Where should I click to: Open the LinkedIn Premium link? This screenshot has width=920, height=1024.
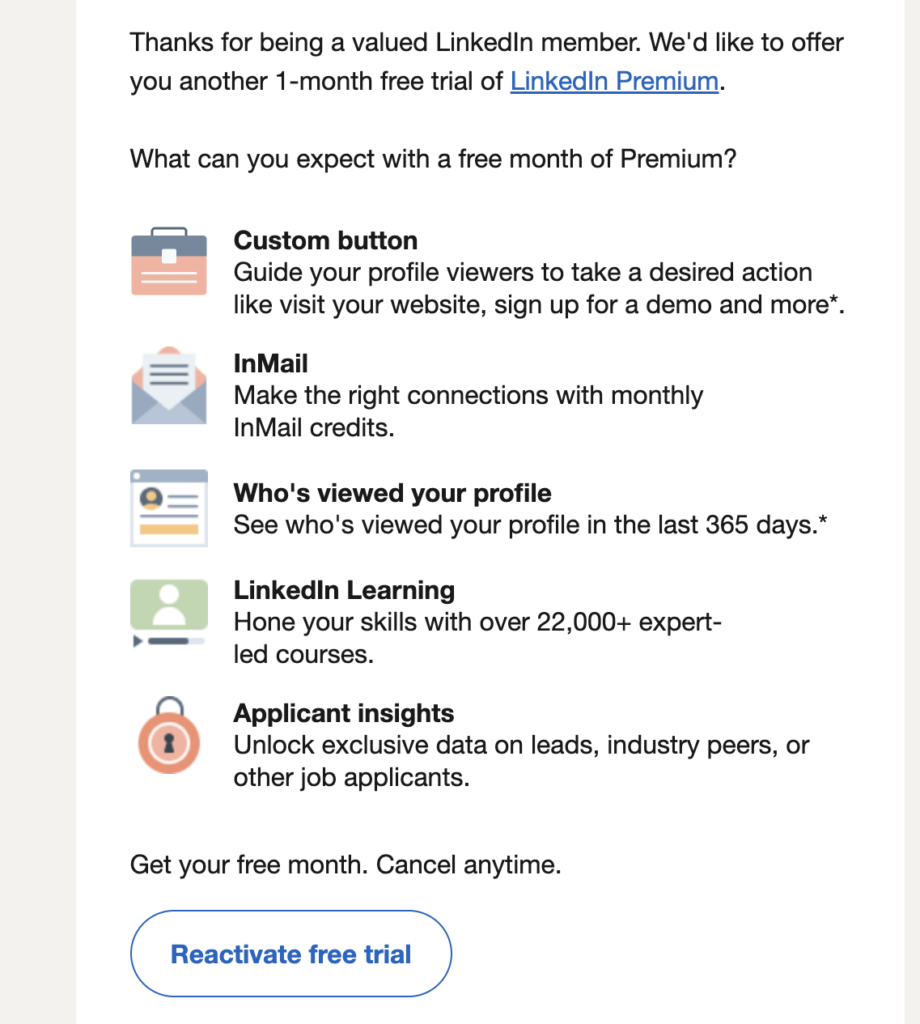(x=612, y=81)
